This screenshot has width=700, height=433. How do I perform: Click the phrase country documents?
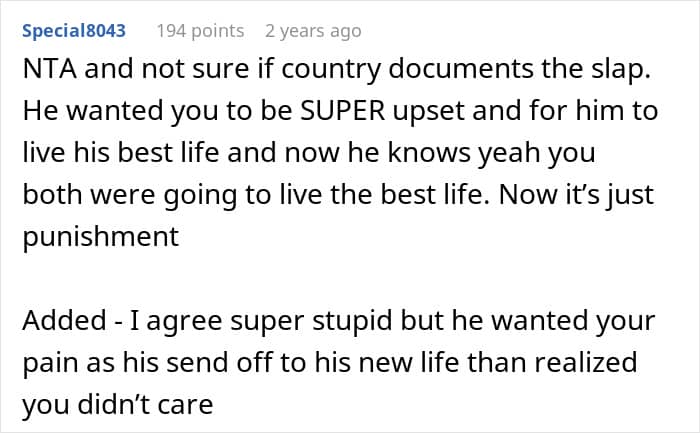click(x=408, y=69)
